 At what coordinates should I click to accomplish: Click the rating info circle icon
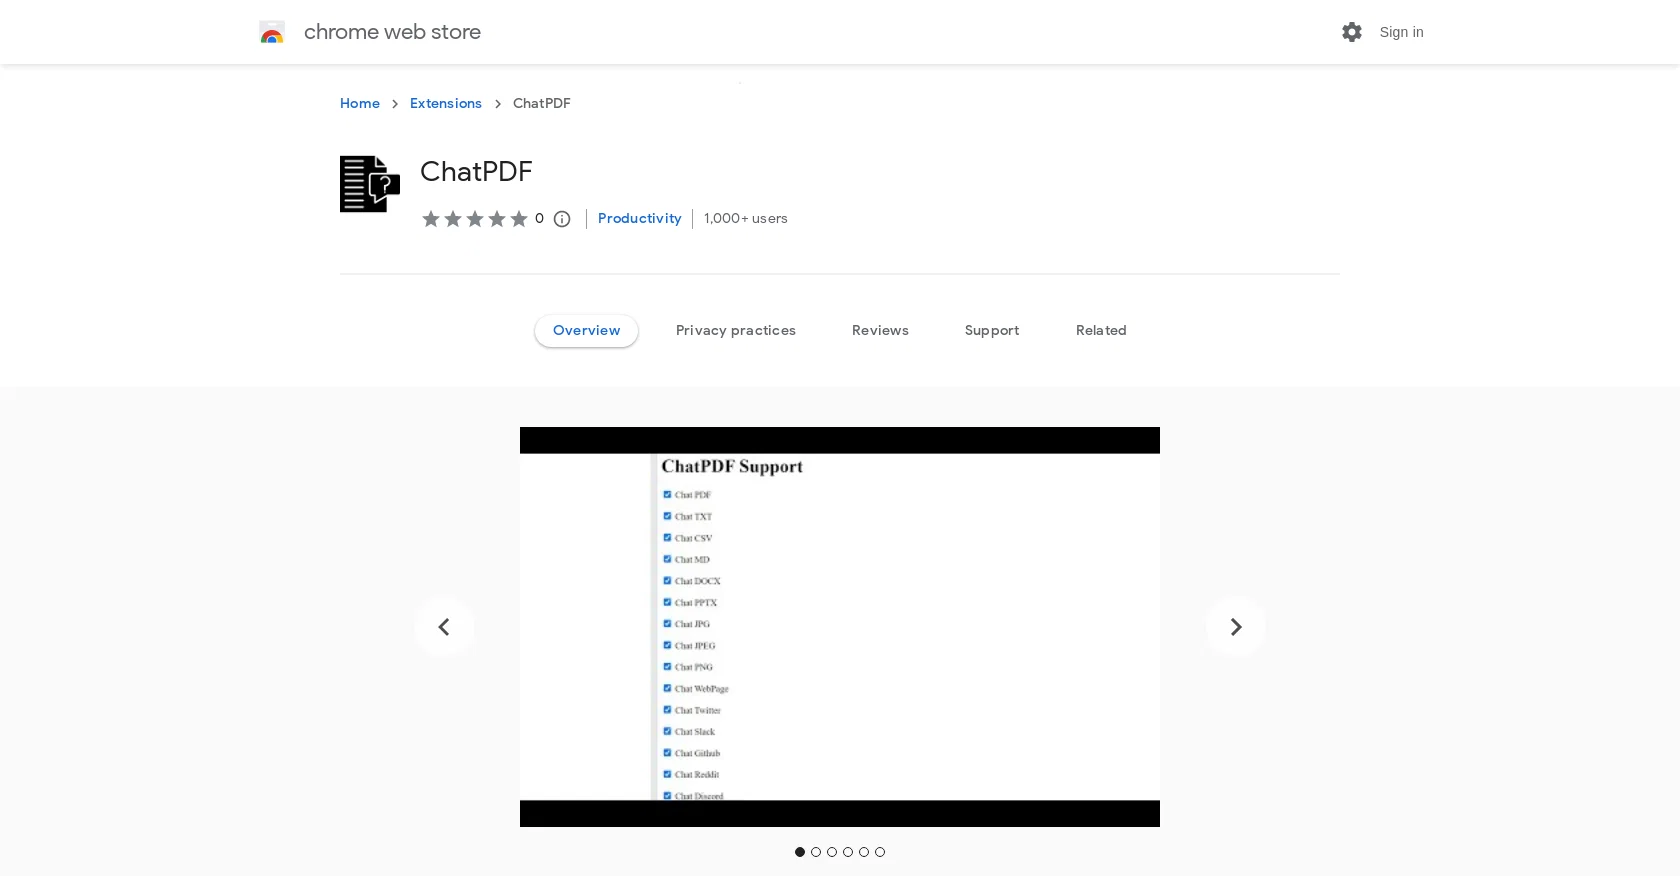point(562,219)
